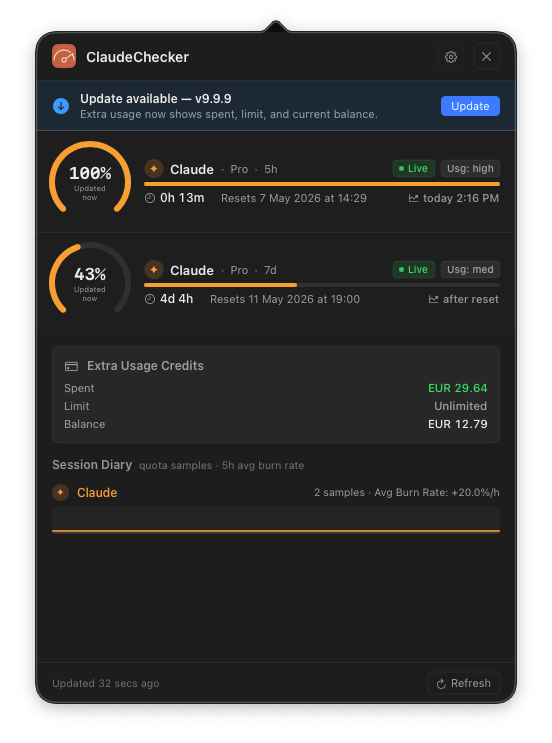Viewport: 552px width, 743px height.
Task: Close the ClaudeChecker popover
Action: tap(487, 57)
